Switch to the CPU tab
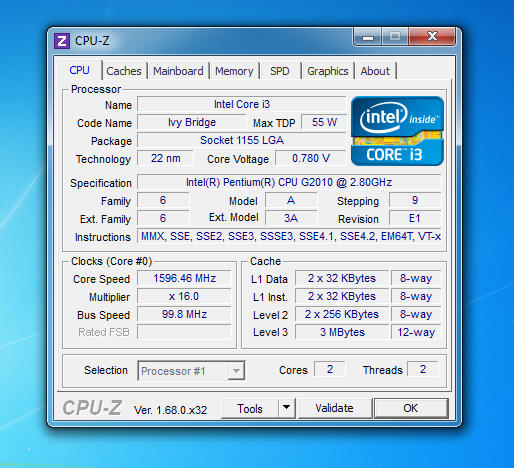Screen dimensions: 514x468 pyautogui.click(x=79, y=70)
